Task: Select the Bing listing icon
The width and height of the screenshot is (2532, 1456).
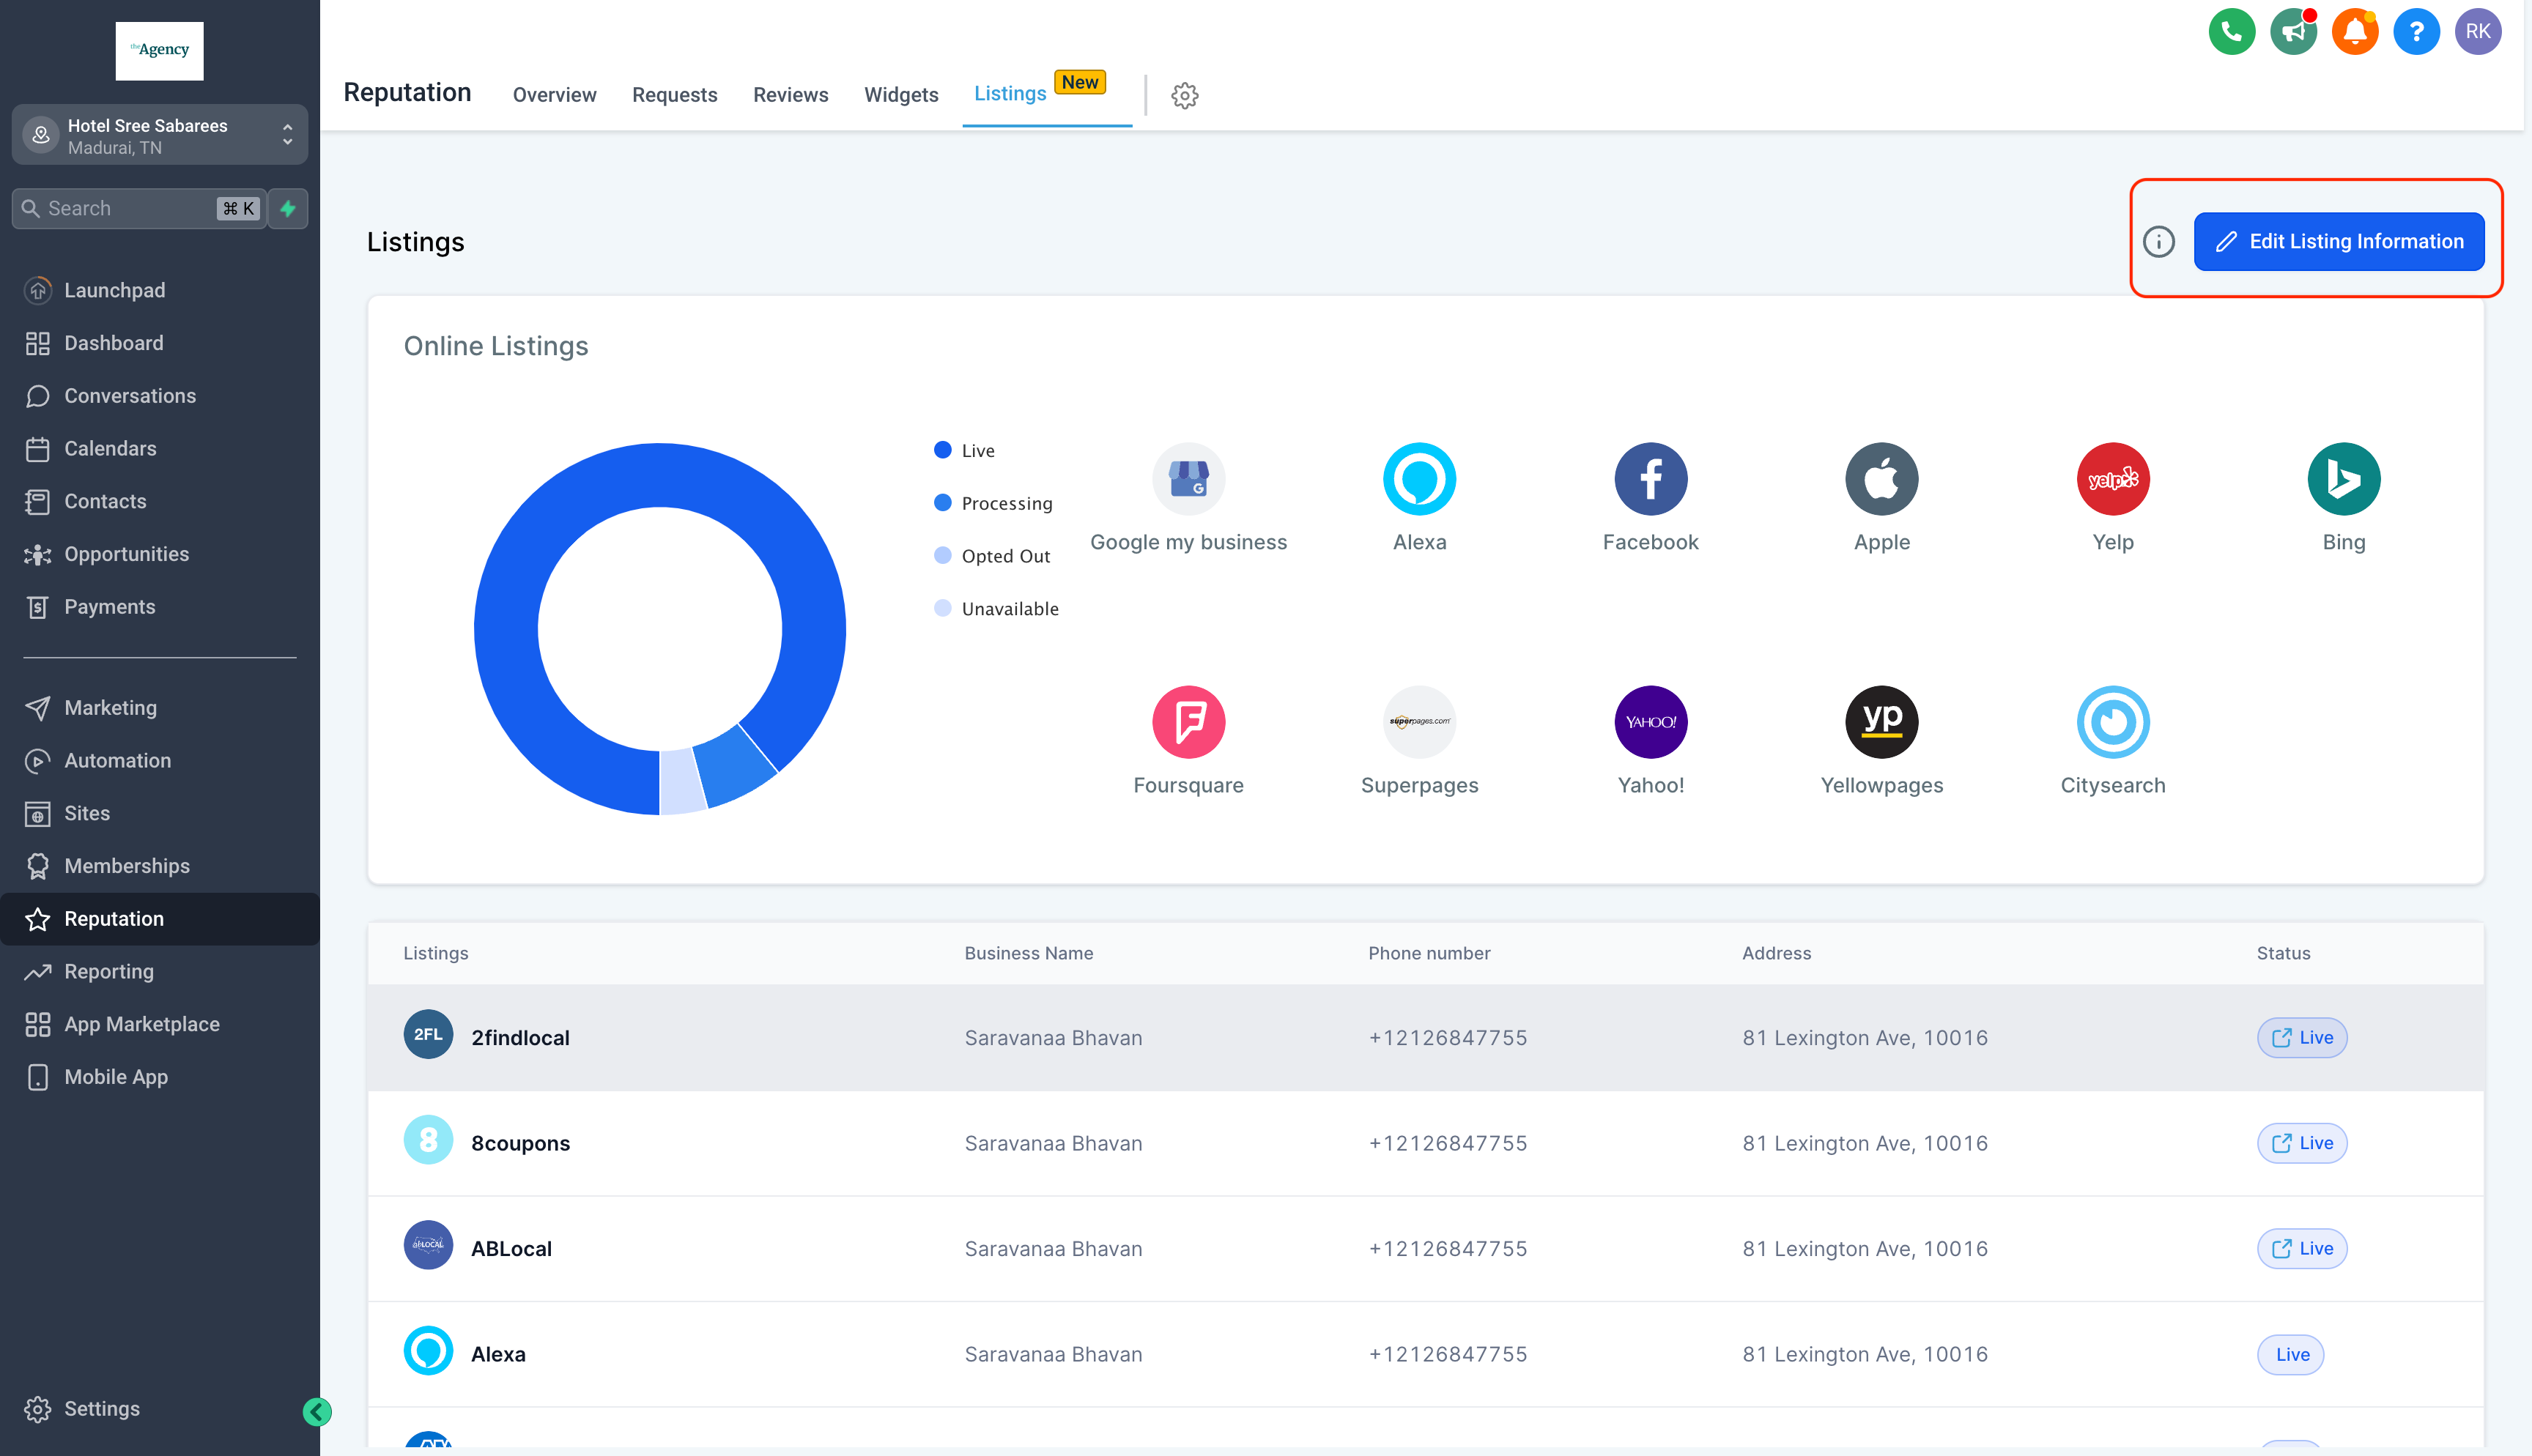Action: 2344,479
